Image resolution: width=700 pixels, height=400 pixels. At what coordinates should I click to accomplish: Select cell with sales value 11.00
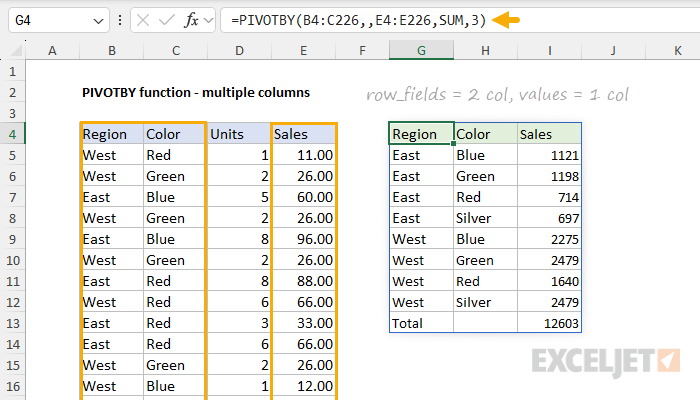[304, 155]
